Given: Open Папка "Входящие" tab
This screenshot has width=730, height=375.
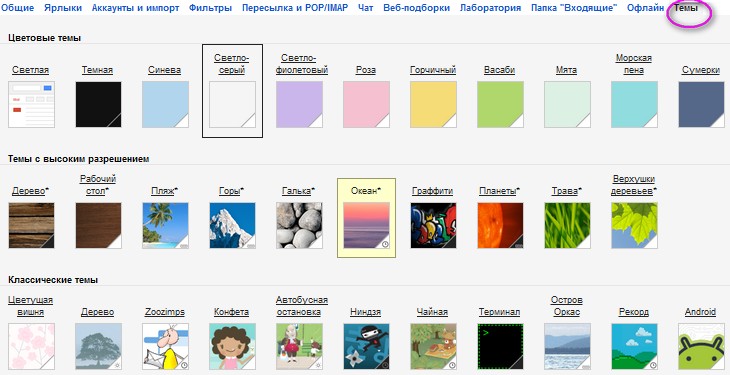Looking at the screenshot, I should point(574,8).
